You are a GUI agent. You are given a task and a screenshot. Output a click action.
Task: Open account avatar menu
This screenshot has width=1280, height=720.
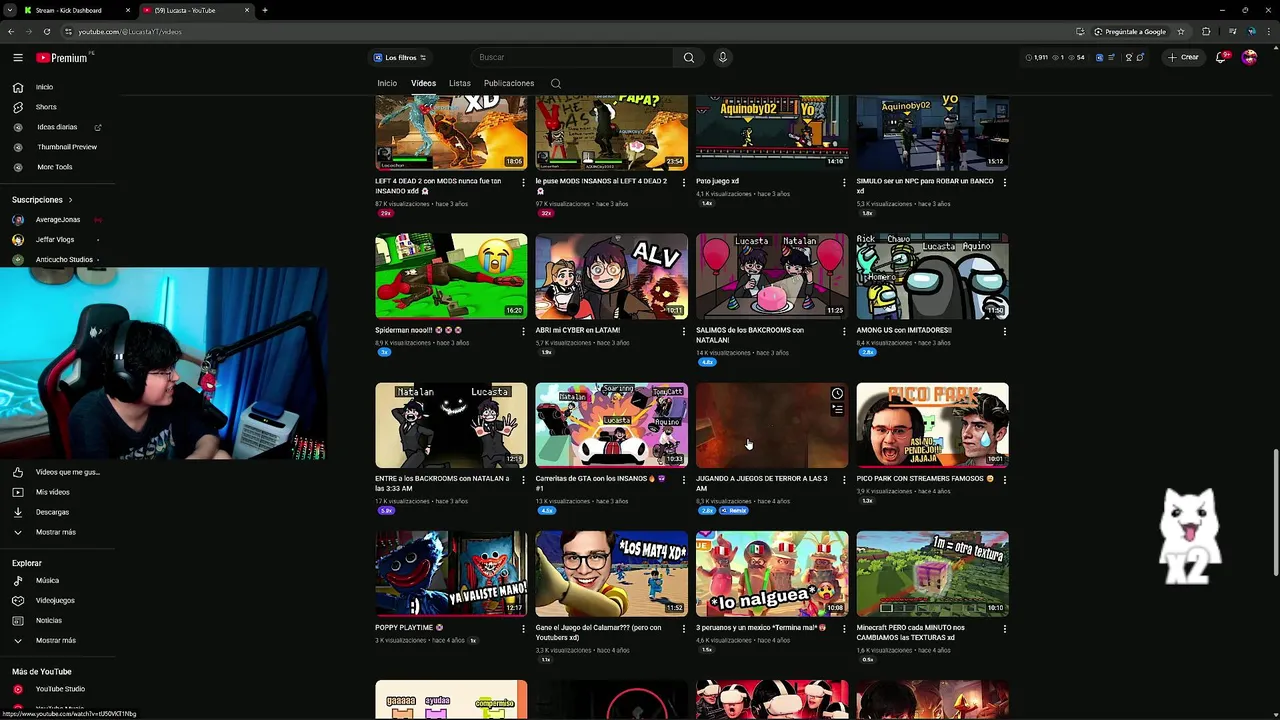[1249, 57]
